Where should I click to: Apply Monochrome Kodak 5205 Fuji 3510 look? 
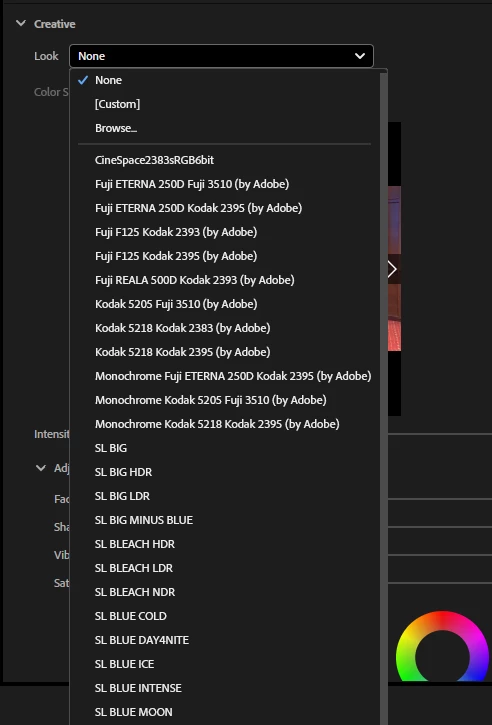225,400
